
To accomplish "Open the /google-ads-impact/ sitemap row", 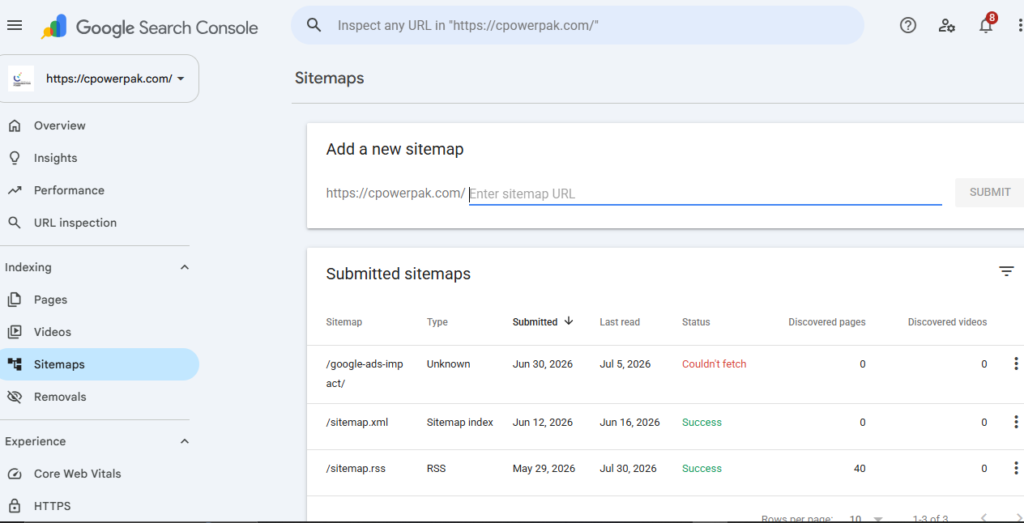I will (665, 374).
